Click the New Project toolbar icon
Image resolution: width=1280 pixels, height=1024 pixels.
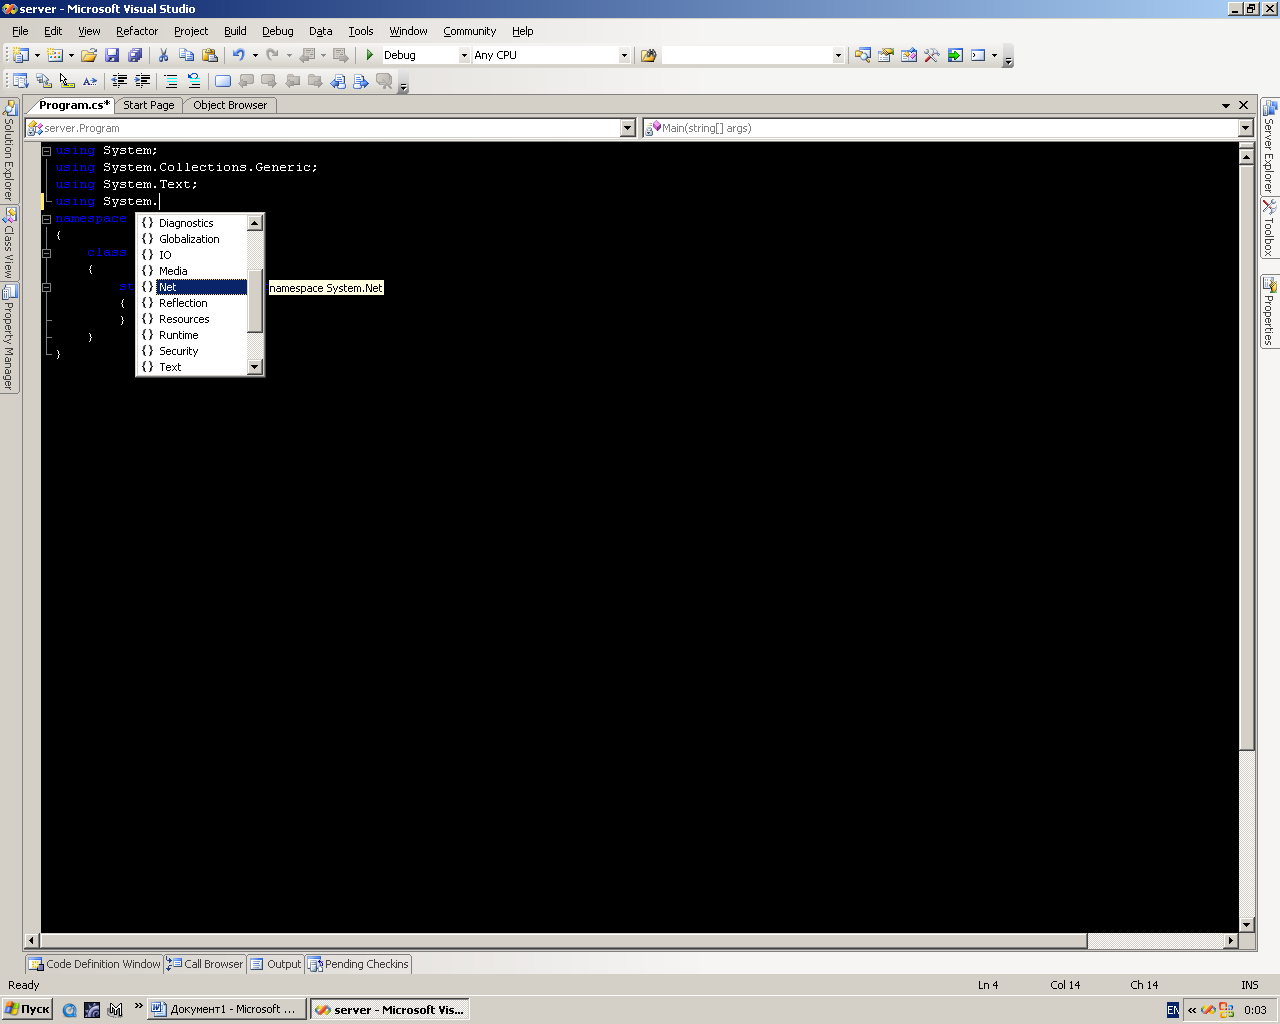21,55
